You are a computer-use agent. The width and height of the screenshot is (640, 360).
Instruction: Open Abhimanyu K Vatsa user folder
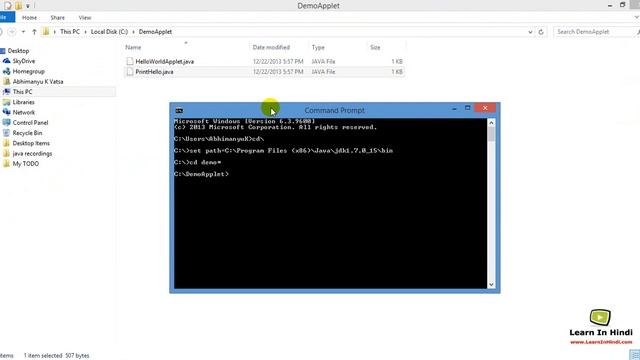pyautogui.click(x=38, y=81)
